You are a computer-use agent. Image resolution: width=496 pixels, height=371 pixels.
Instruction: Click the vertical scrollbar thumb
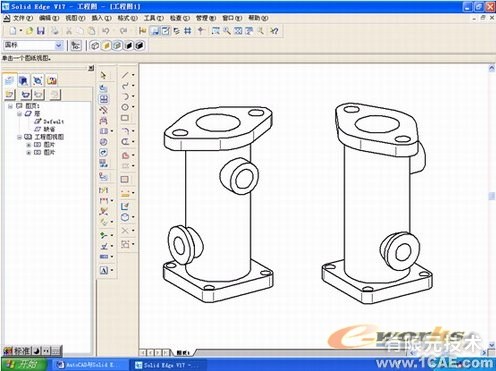pos(492,196)
